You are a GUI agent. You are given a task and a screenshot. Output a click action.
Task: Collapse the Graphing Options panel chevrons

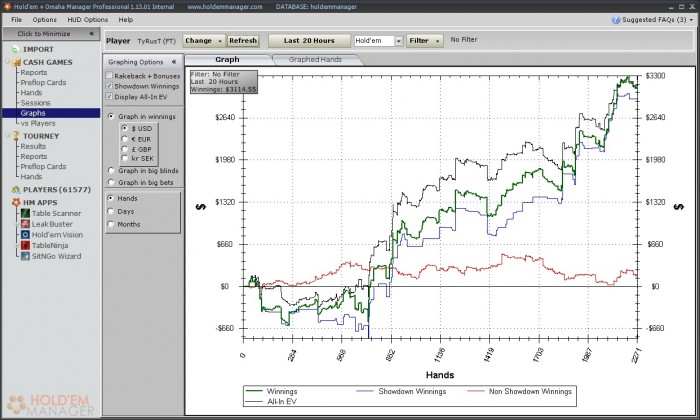tap(174, 62)
